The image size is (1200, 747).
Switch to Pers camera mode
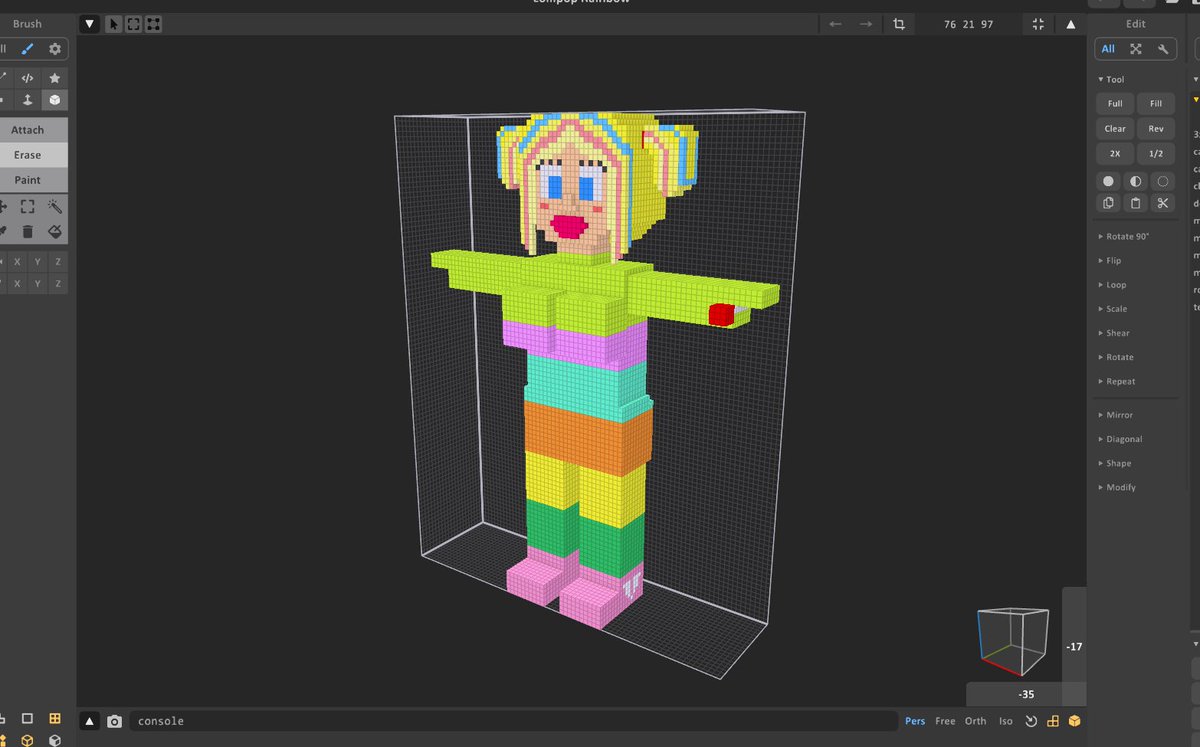pos(915,721)
